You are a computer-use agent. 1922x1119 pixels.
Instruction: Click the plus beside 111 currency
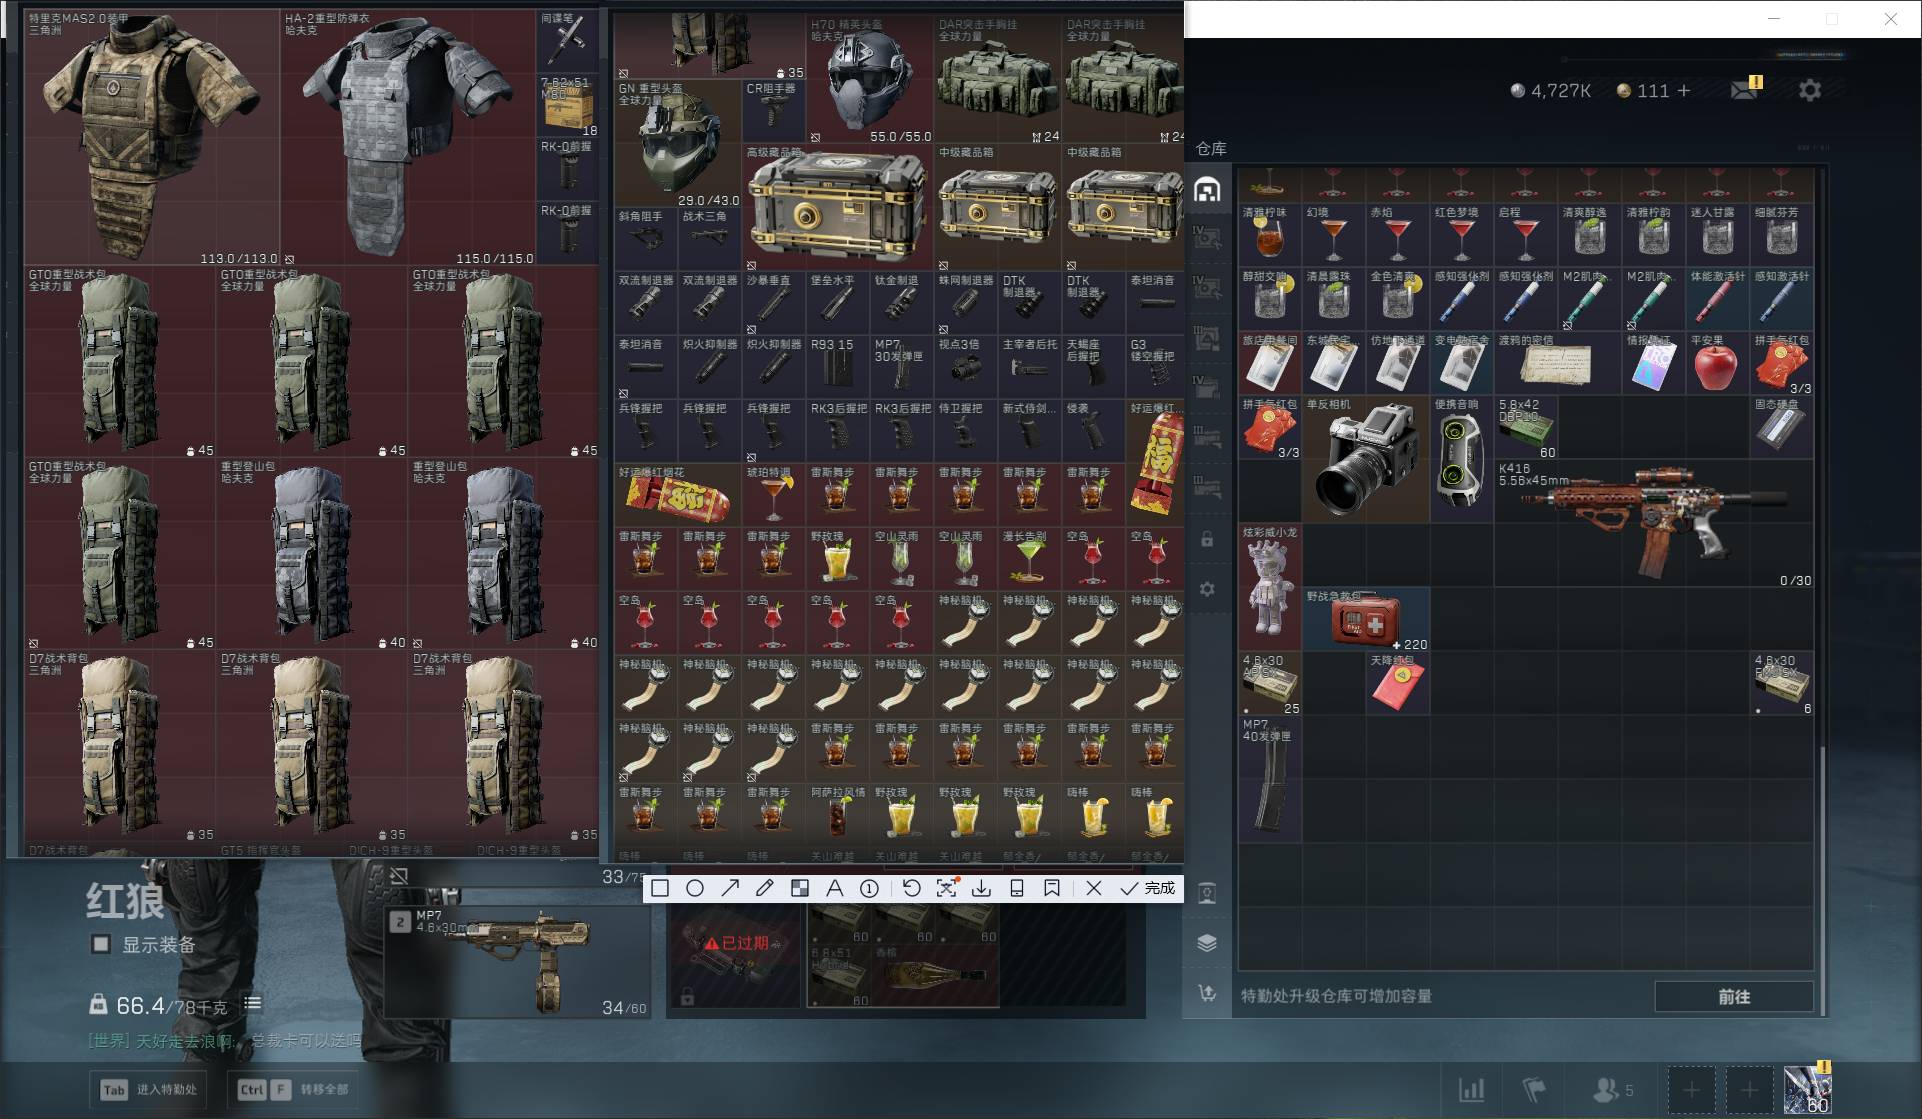point(1684,90)
